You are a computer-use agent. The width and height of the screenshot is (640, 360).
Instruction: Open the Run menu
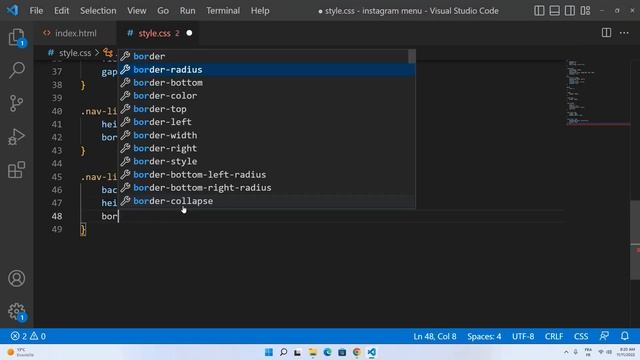point(187,11)
